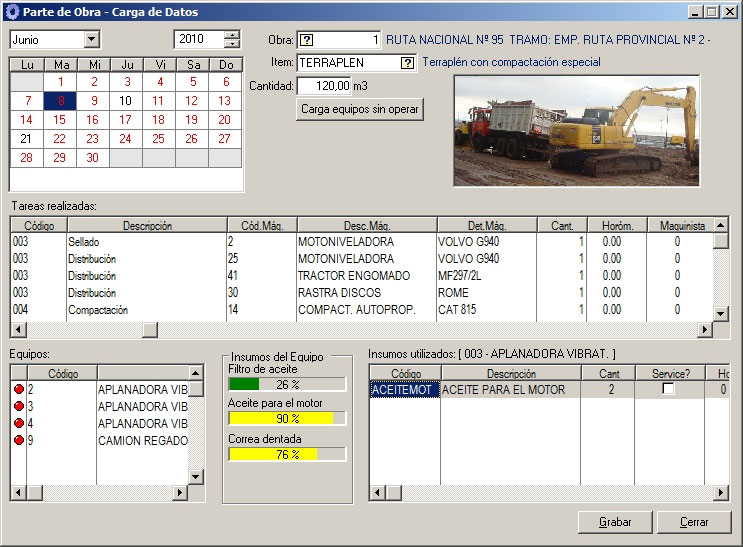
Task: Decrease the year 2010 with spinner down
Action: point(232,44)
